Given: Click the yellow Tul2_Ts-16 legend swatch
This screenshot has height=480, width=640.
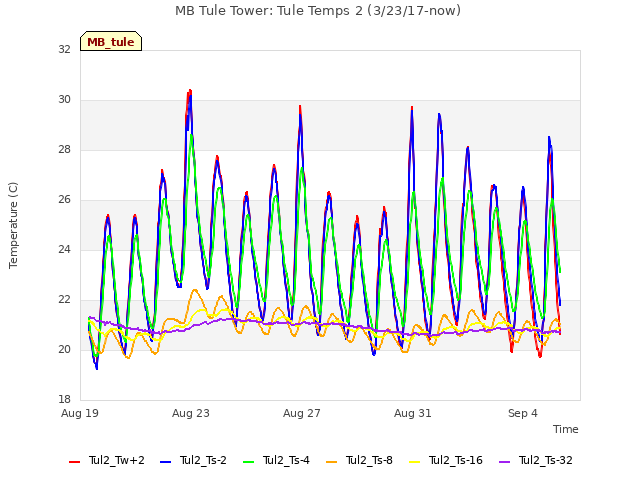Looking at the screenshot, I should (414, 462).
